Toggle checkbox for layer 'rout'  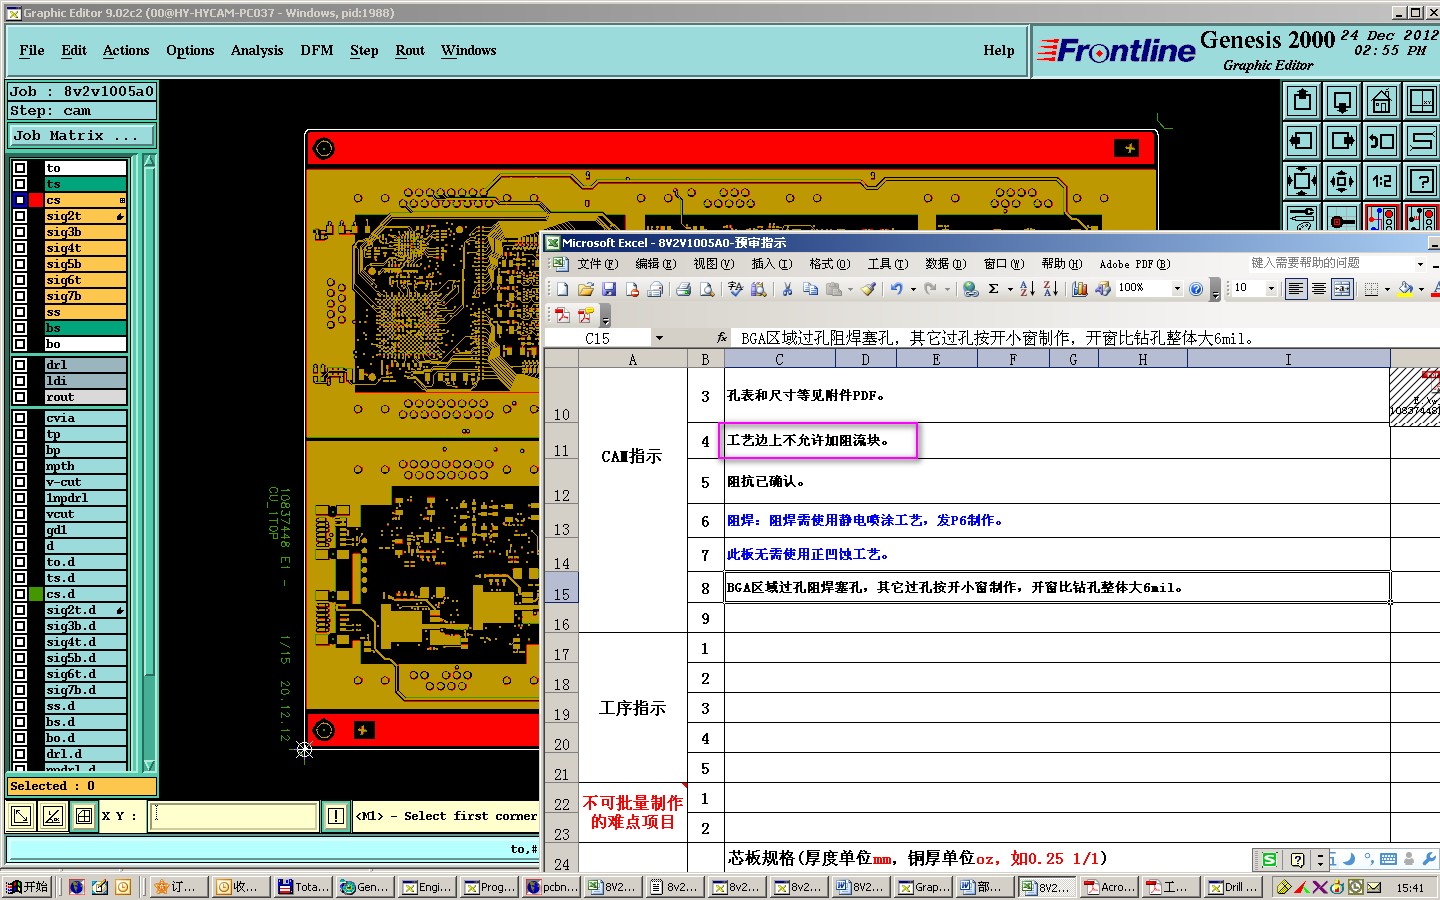tap(20, 397)
